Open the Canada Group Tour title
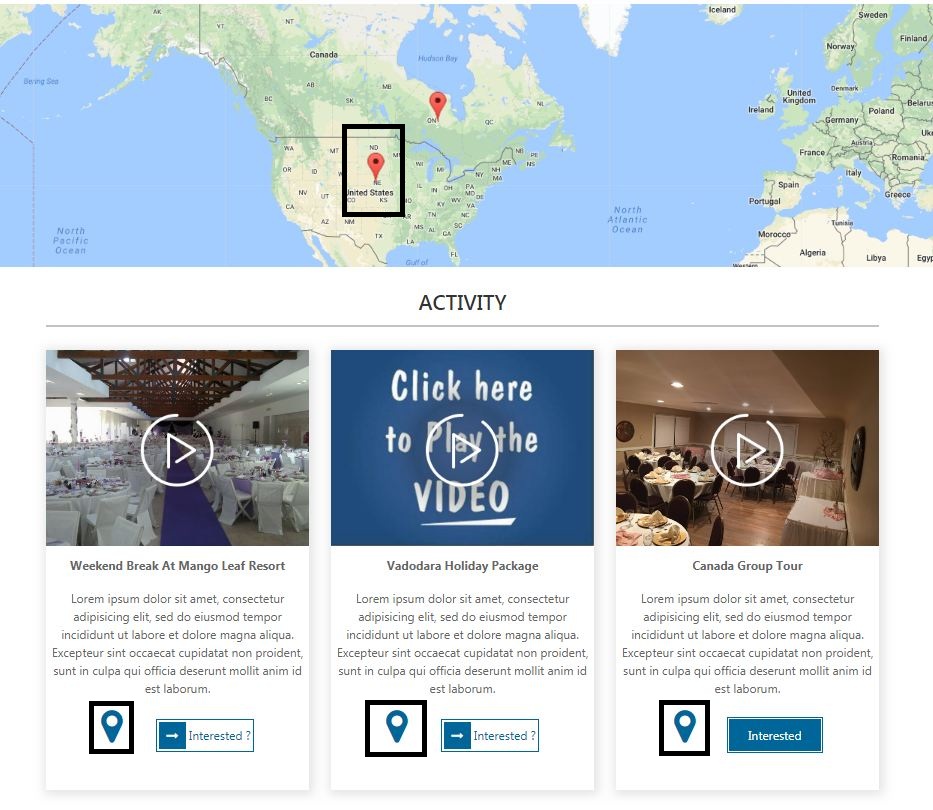933x810 pixels. point(747,566)
